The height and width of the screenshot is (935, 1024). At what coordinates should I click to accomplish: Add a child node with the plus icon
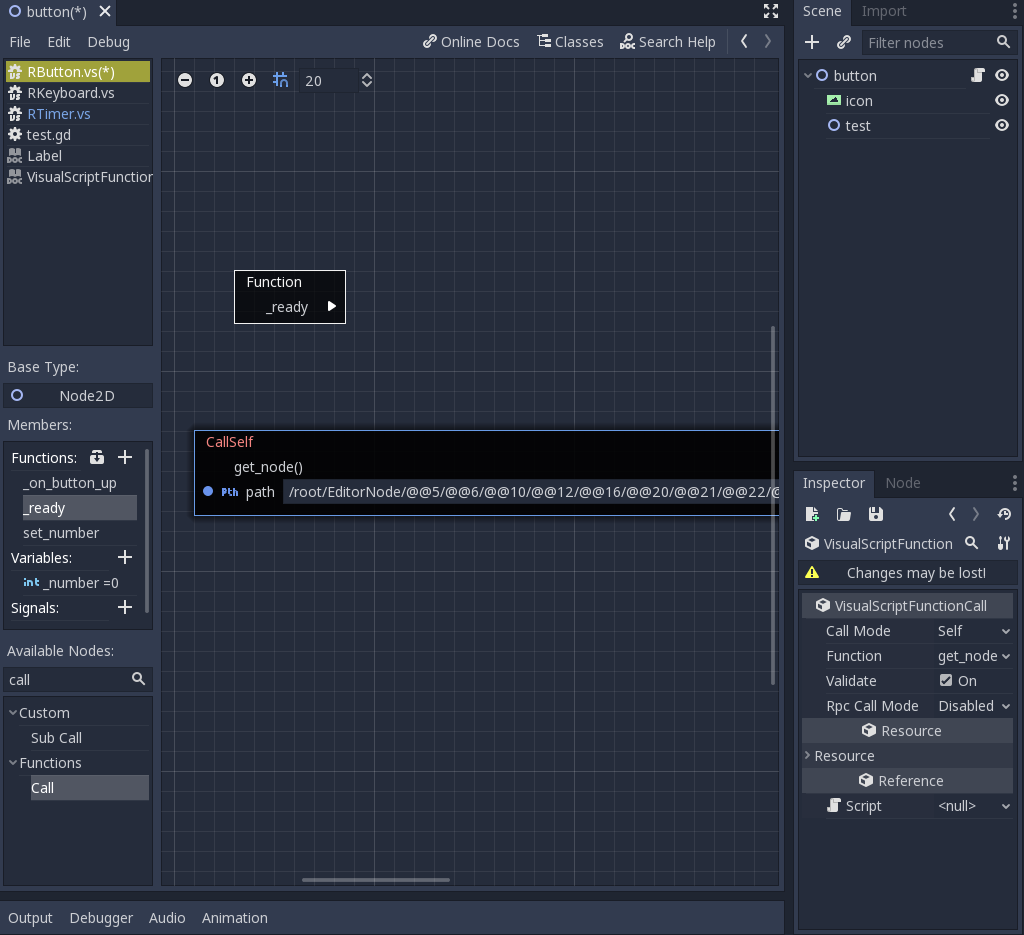[811, 42]
